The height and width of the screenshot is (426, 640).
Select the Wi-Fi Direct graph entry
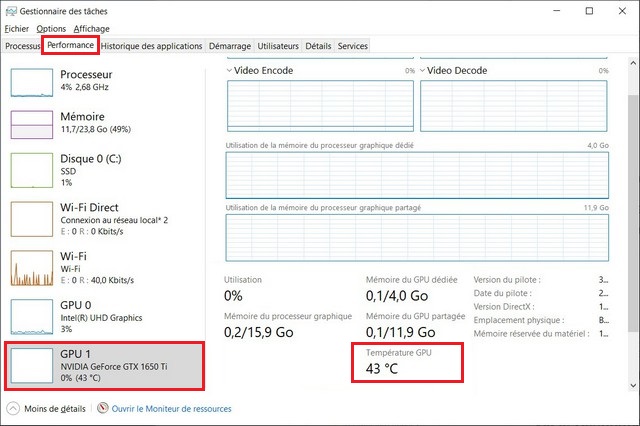click(x=32, y=217)
